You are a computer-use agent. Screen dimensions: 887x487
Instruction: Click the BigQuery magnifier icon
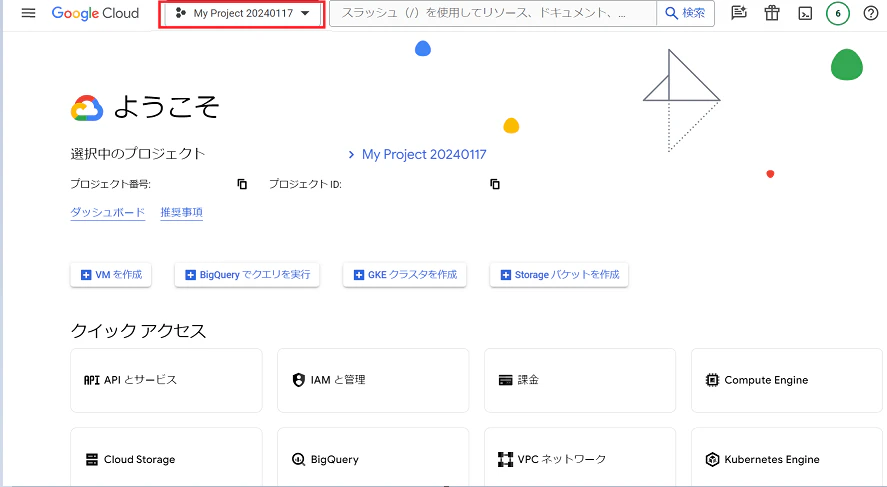coord(299,459)
